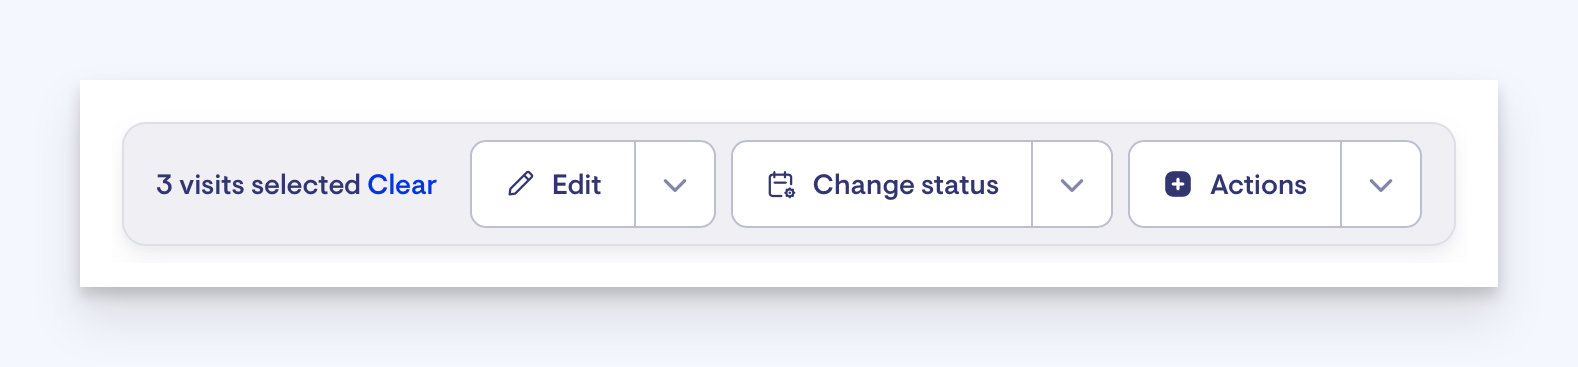Screen dimensions: 1578x367
Task: Click the blue Clear link
Action: coord(402,184)
